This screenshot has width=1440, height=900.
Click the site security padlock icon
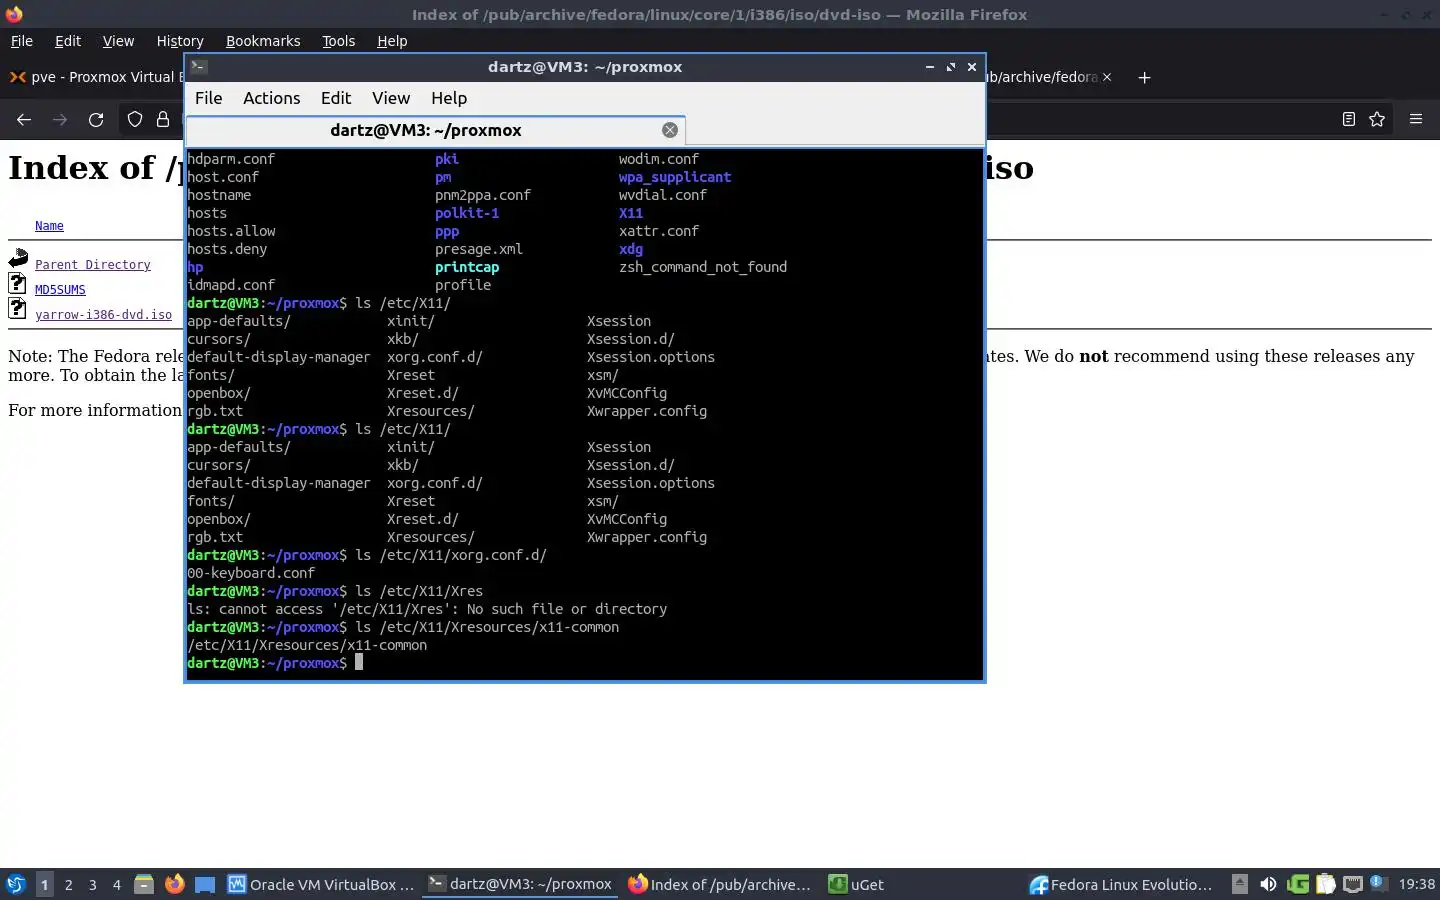[x=163, y=119]
